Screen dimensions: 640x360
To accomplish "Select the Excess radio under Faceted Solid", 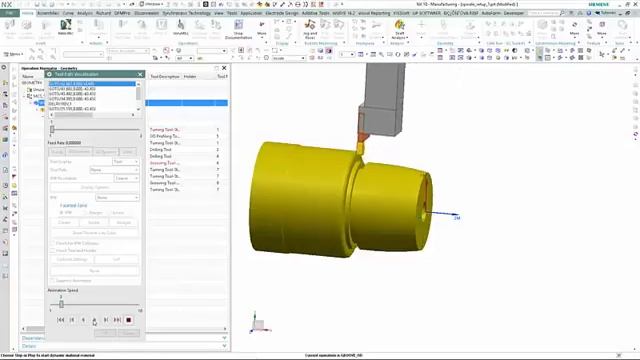I will coord(109,213).
